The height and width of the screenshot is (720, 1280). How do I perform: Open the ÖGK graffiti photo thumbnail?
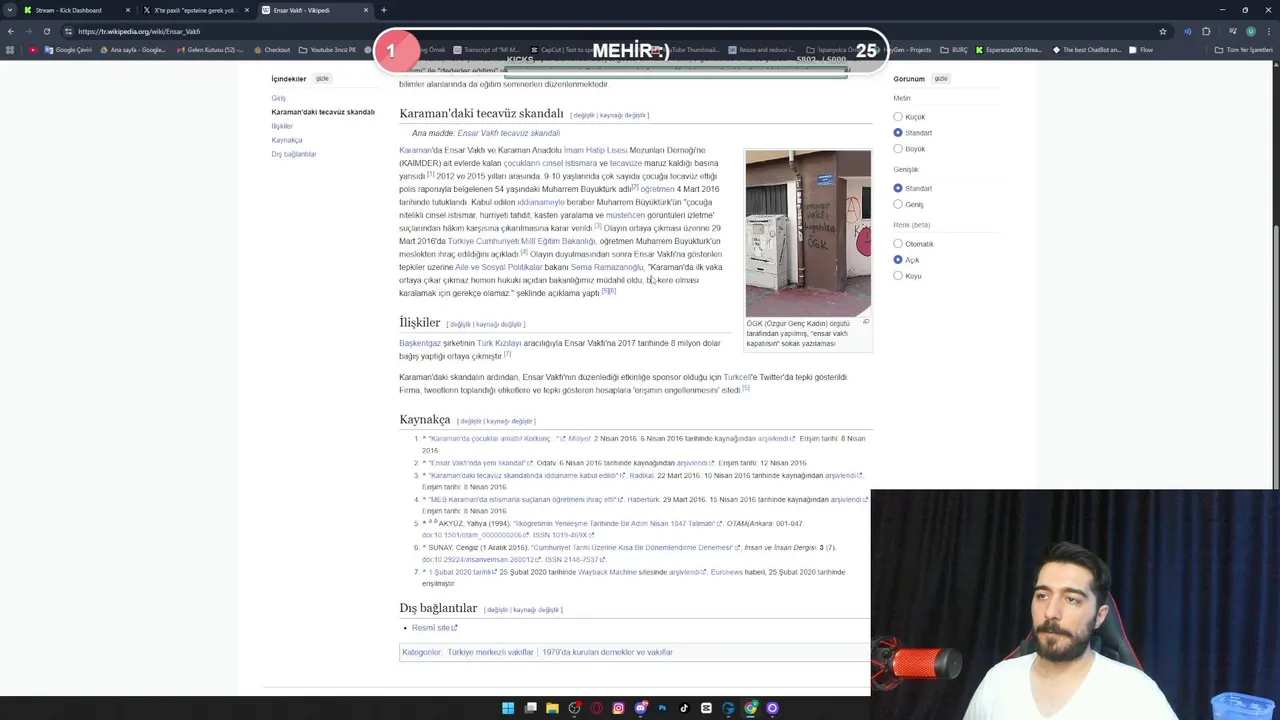pos(808,233)
